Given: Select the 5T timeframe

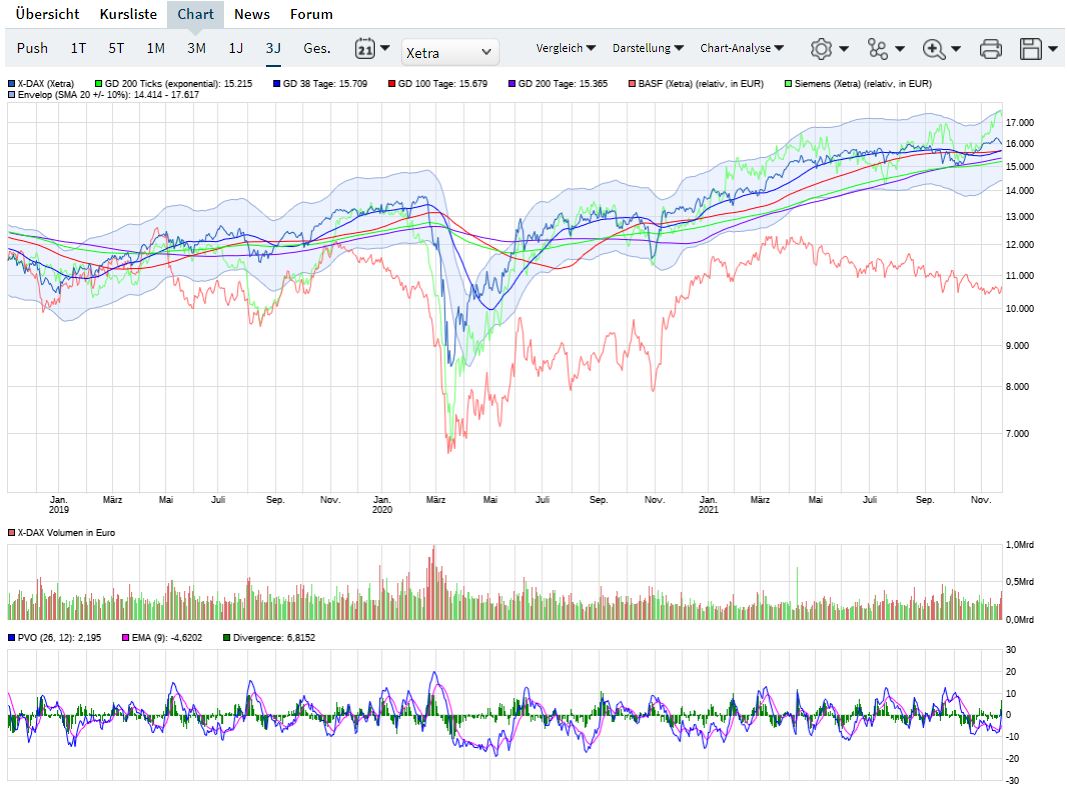Looking at the screenshot, I should tap(116, 48).
